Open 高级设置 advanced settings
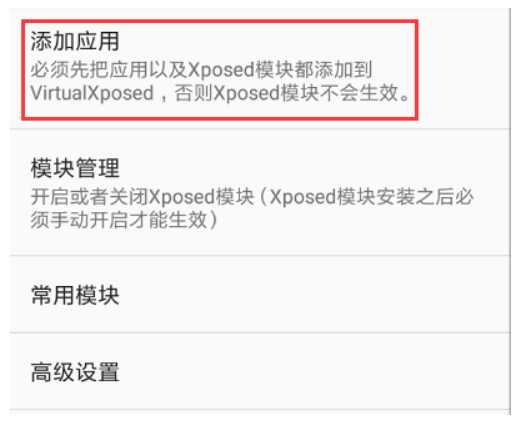The width and height of the screenshot is (522, 421). click(260, 371)
